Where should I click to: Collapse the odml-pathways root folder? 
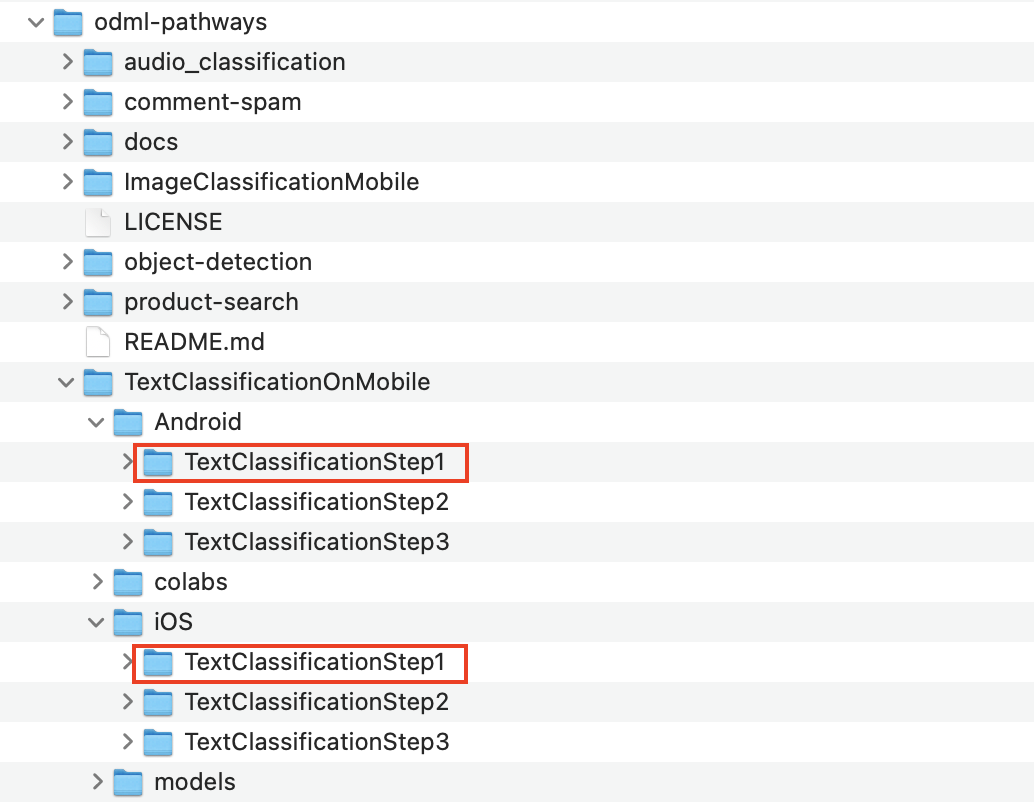pyautogui.click(x=37, y=22)
